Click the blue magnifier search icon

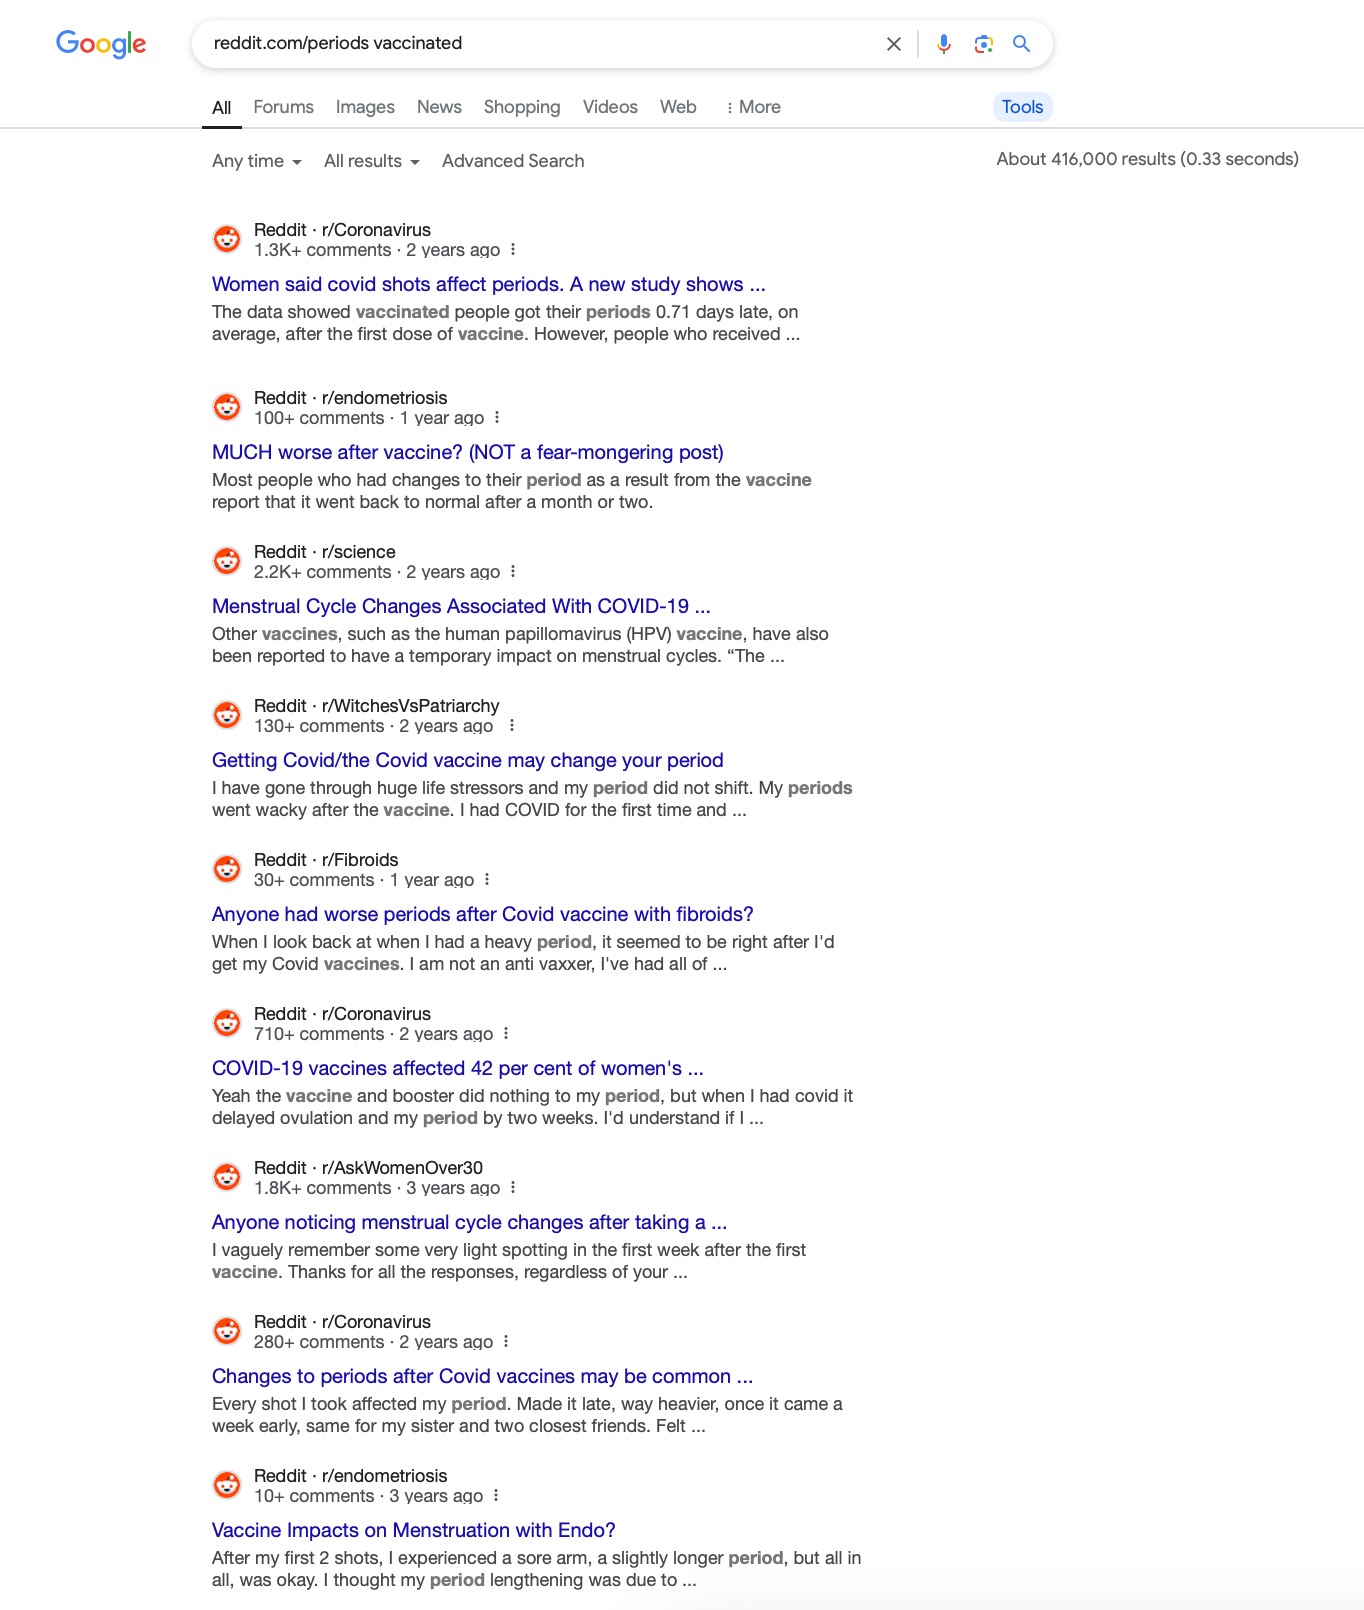click(1021, 44)
